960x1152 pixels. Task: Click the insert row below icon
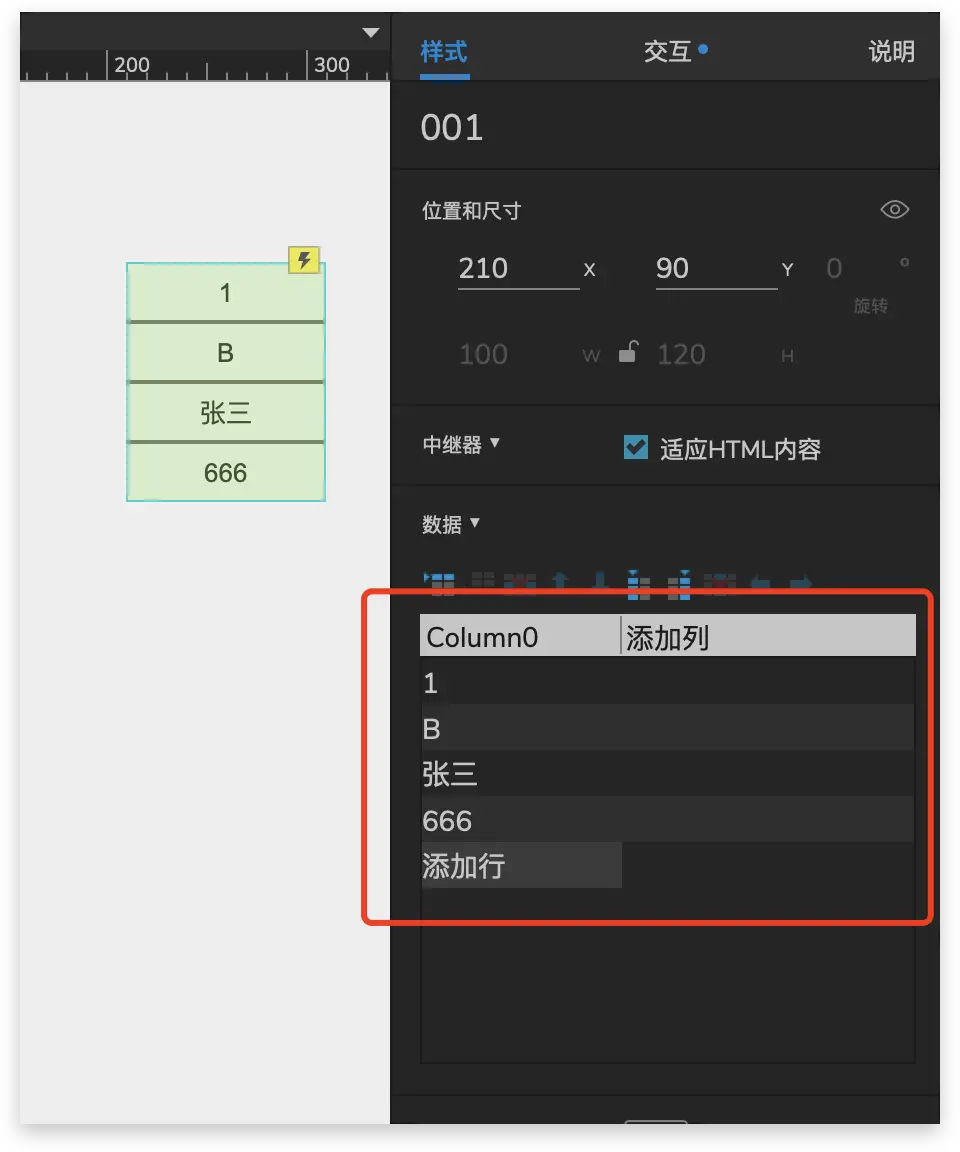(483, 582)
